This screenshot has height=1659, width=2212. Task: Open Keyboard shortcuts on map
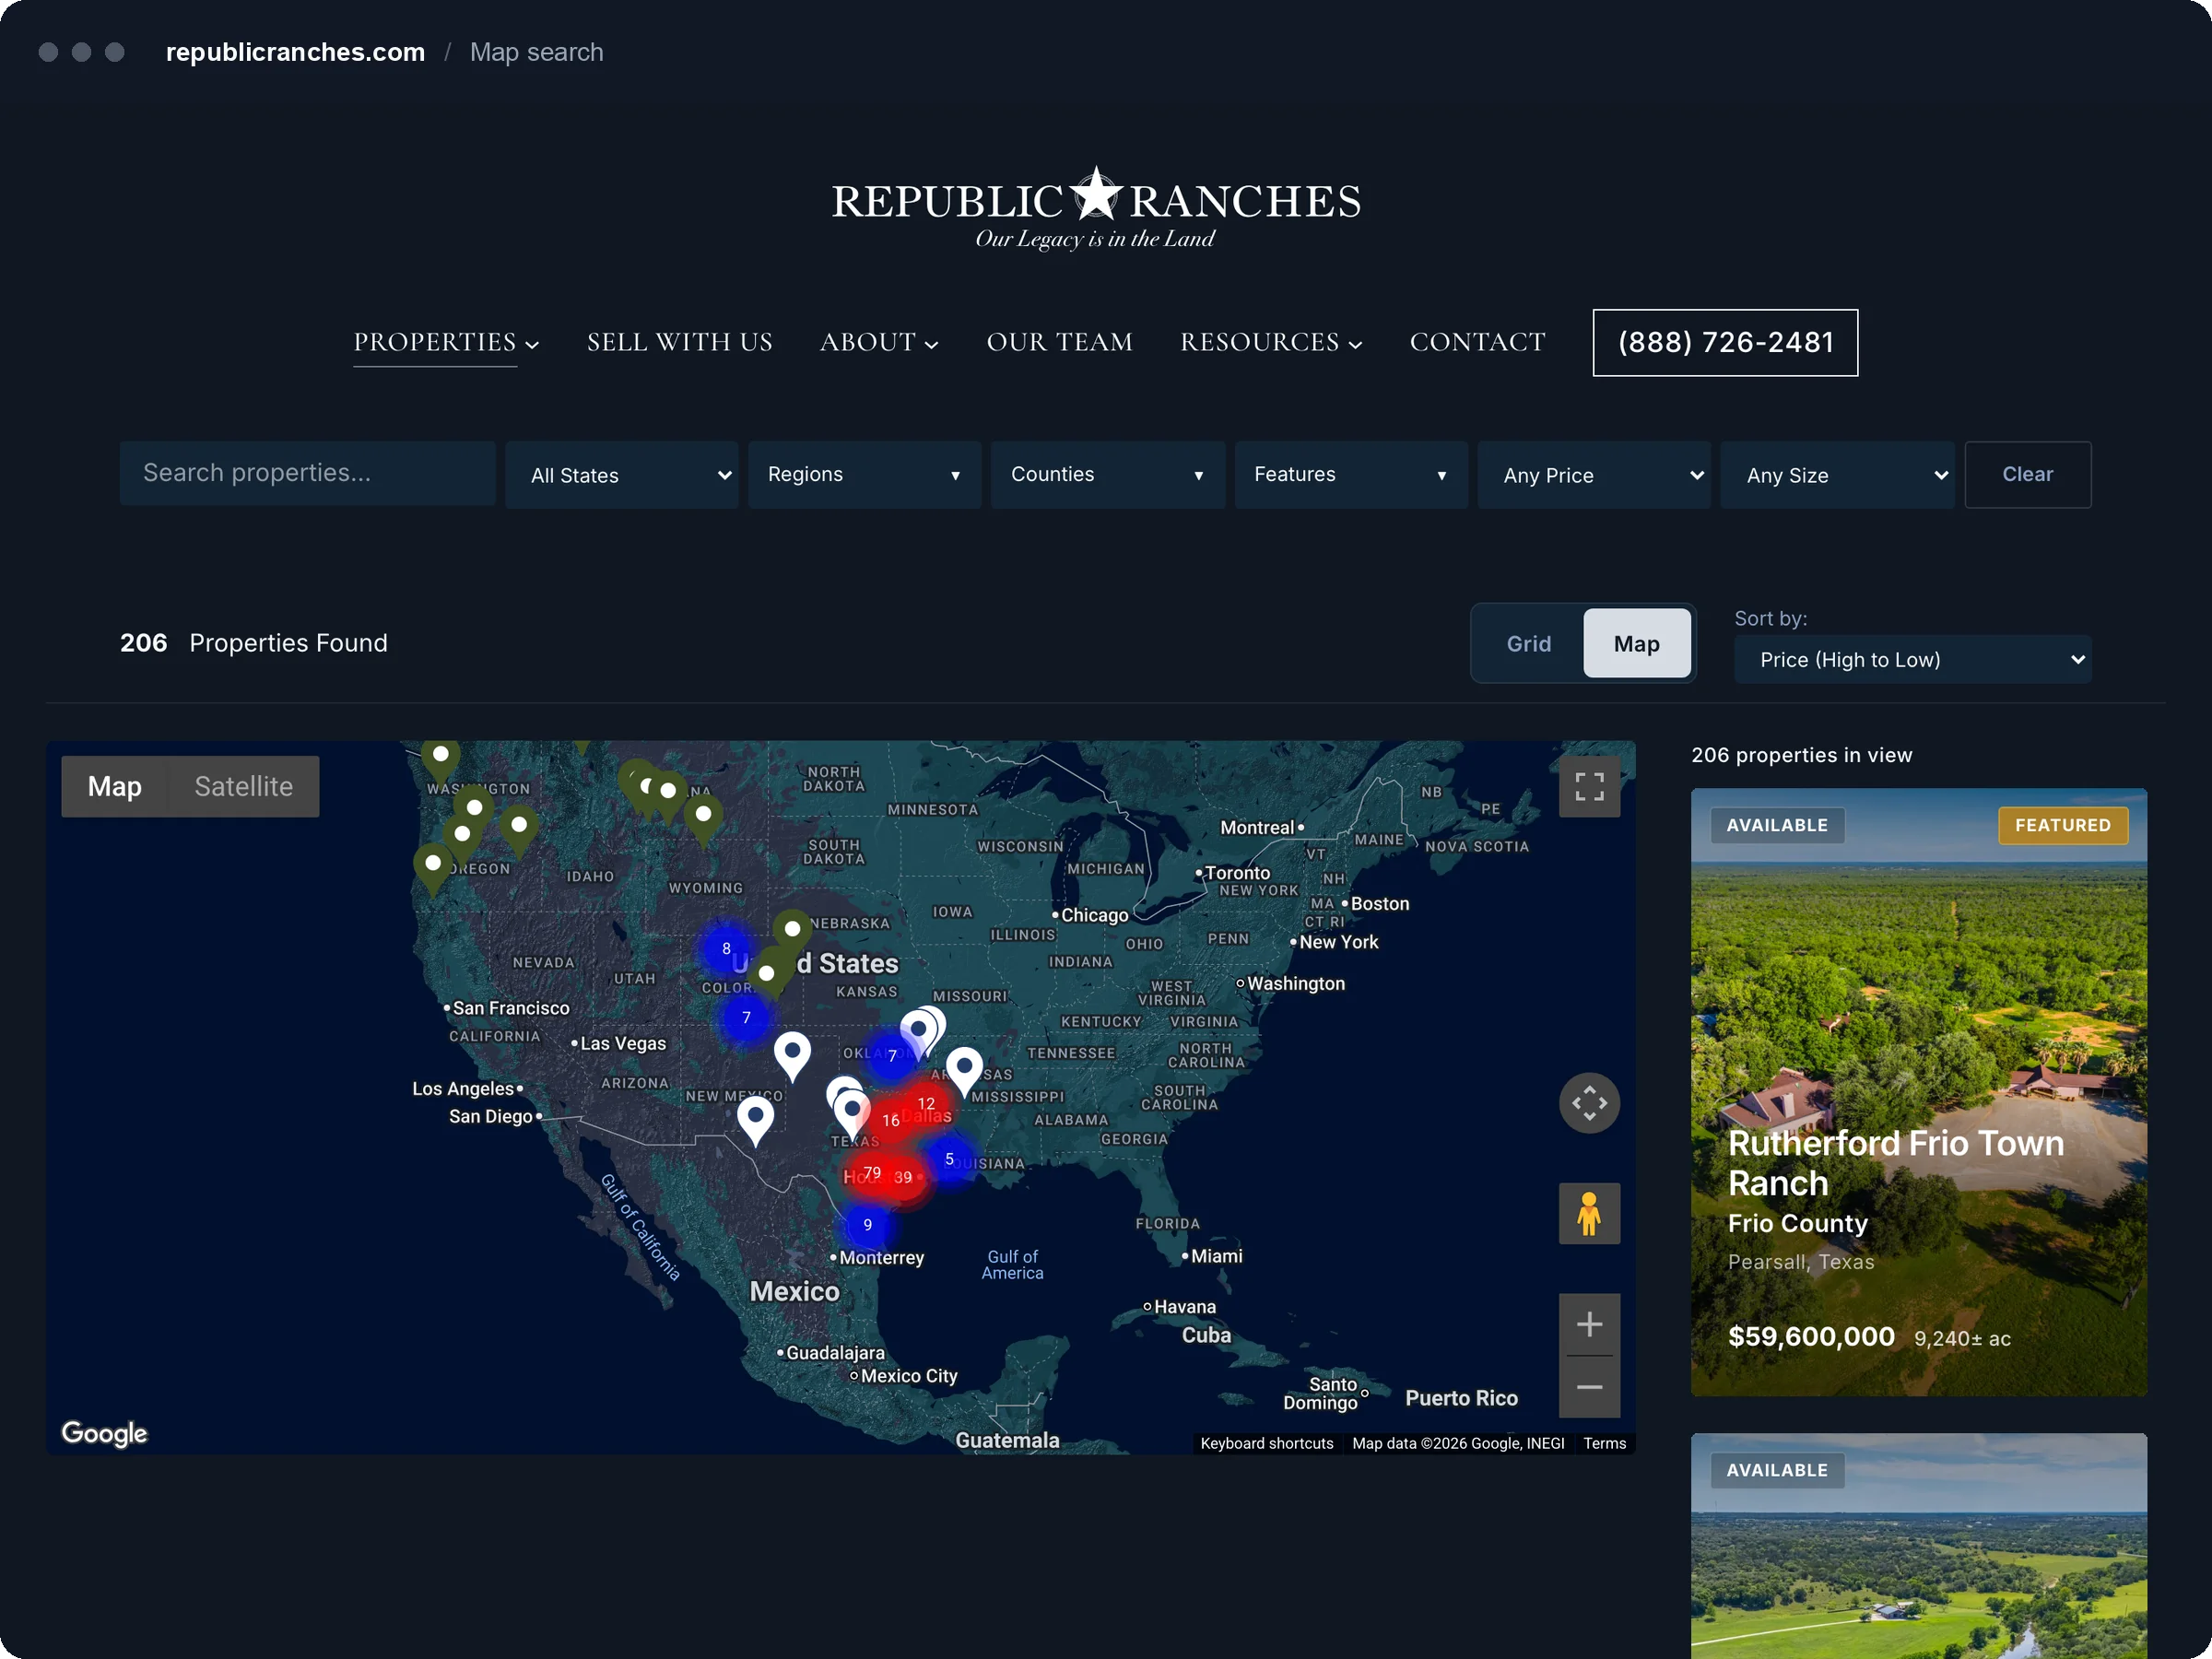point(1266,1443)
